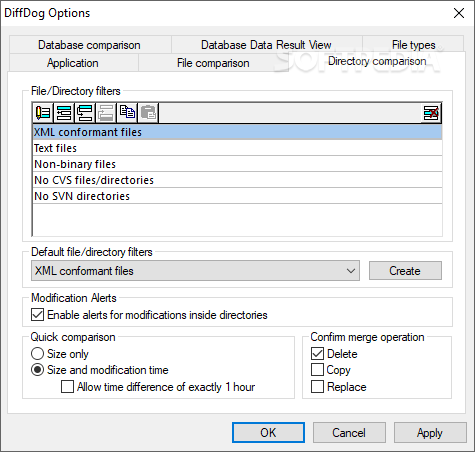Click the edit filter icon with pencil
This screenshot has width=475, height=452.
tap(43, 113)
